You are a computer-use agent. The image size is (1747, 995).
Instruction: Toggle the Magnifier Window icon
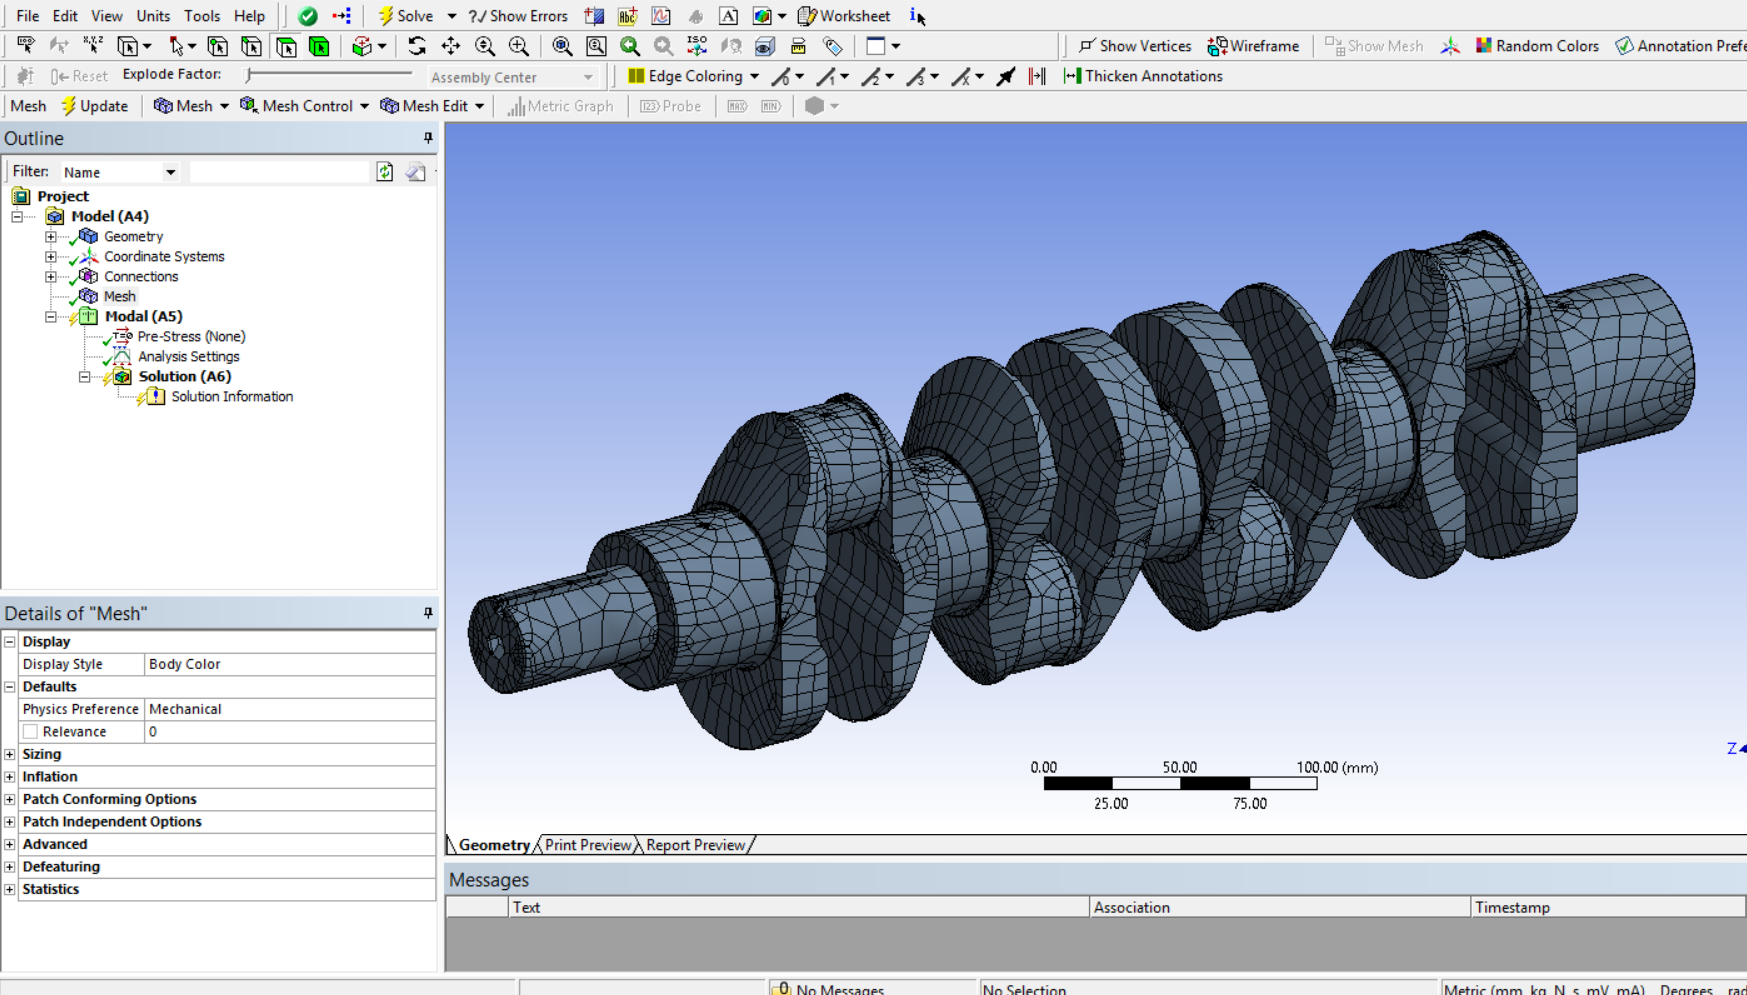[596, 46]
